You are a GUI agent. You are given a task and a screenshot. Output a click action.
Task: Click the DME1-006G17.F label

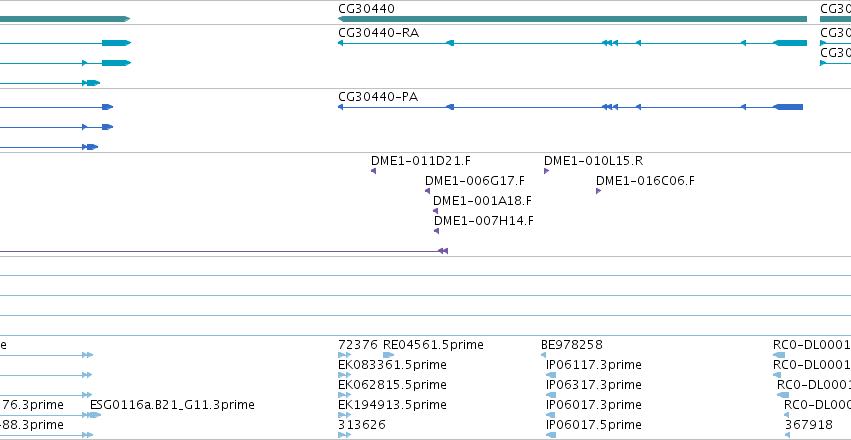(475, 181)
